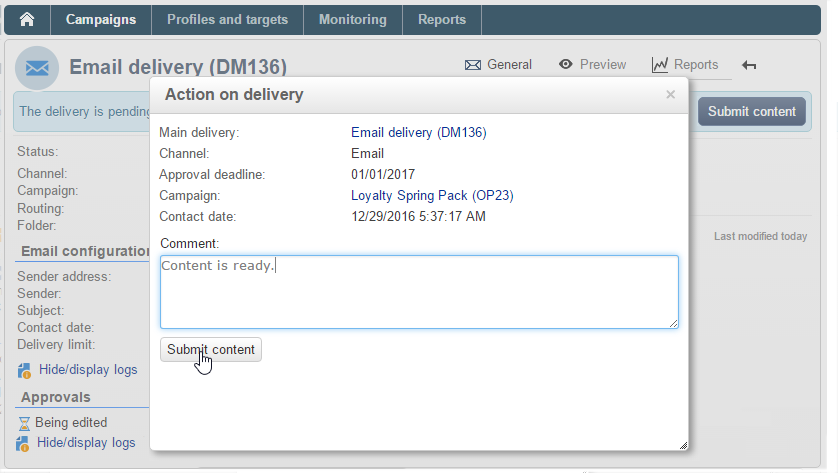Click inside the Comment text area
This screenshot has height=473, width=838.
[x=420, y=292]
